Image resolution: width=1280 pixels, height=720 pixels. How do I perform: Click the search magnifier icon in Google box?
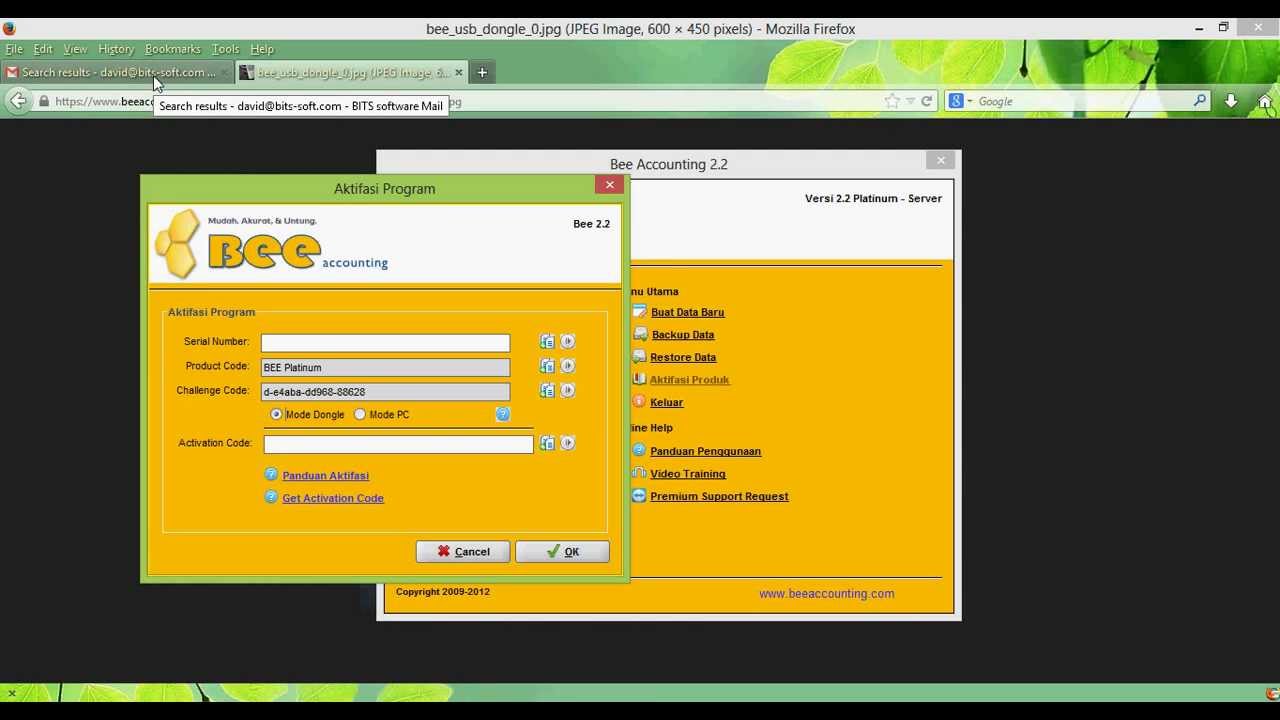[1200, 101]
